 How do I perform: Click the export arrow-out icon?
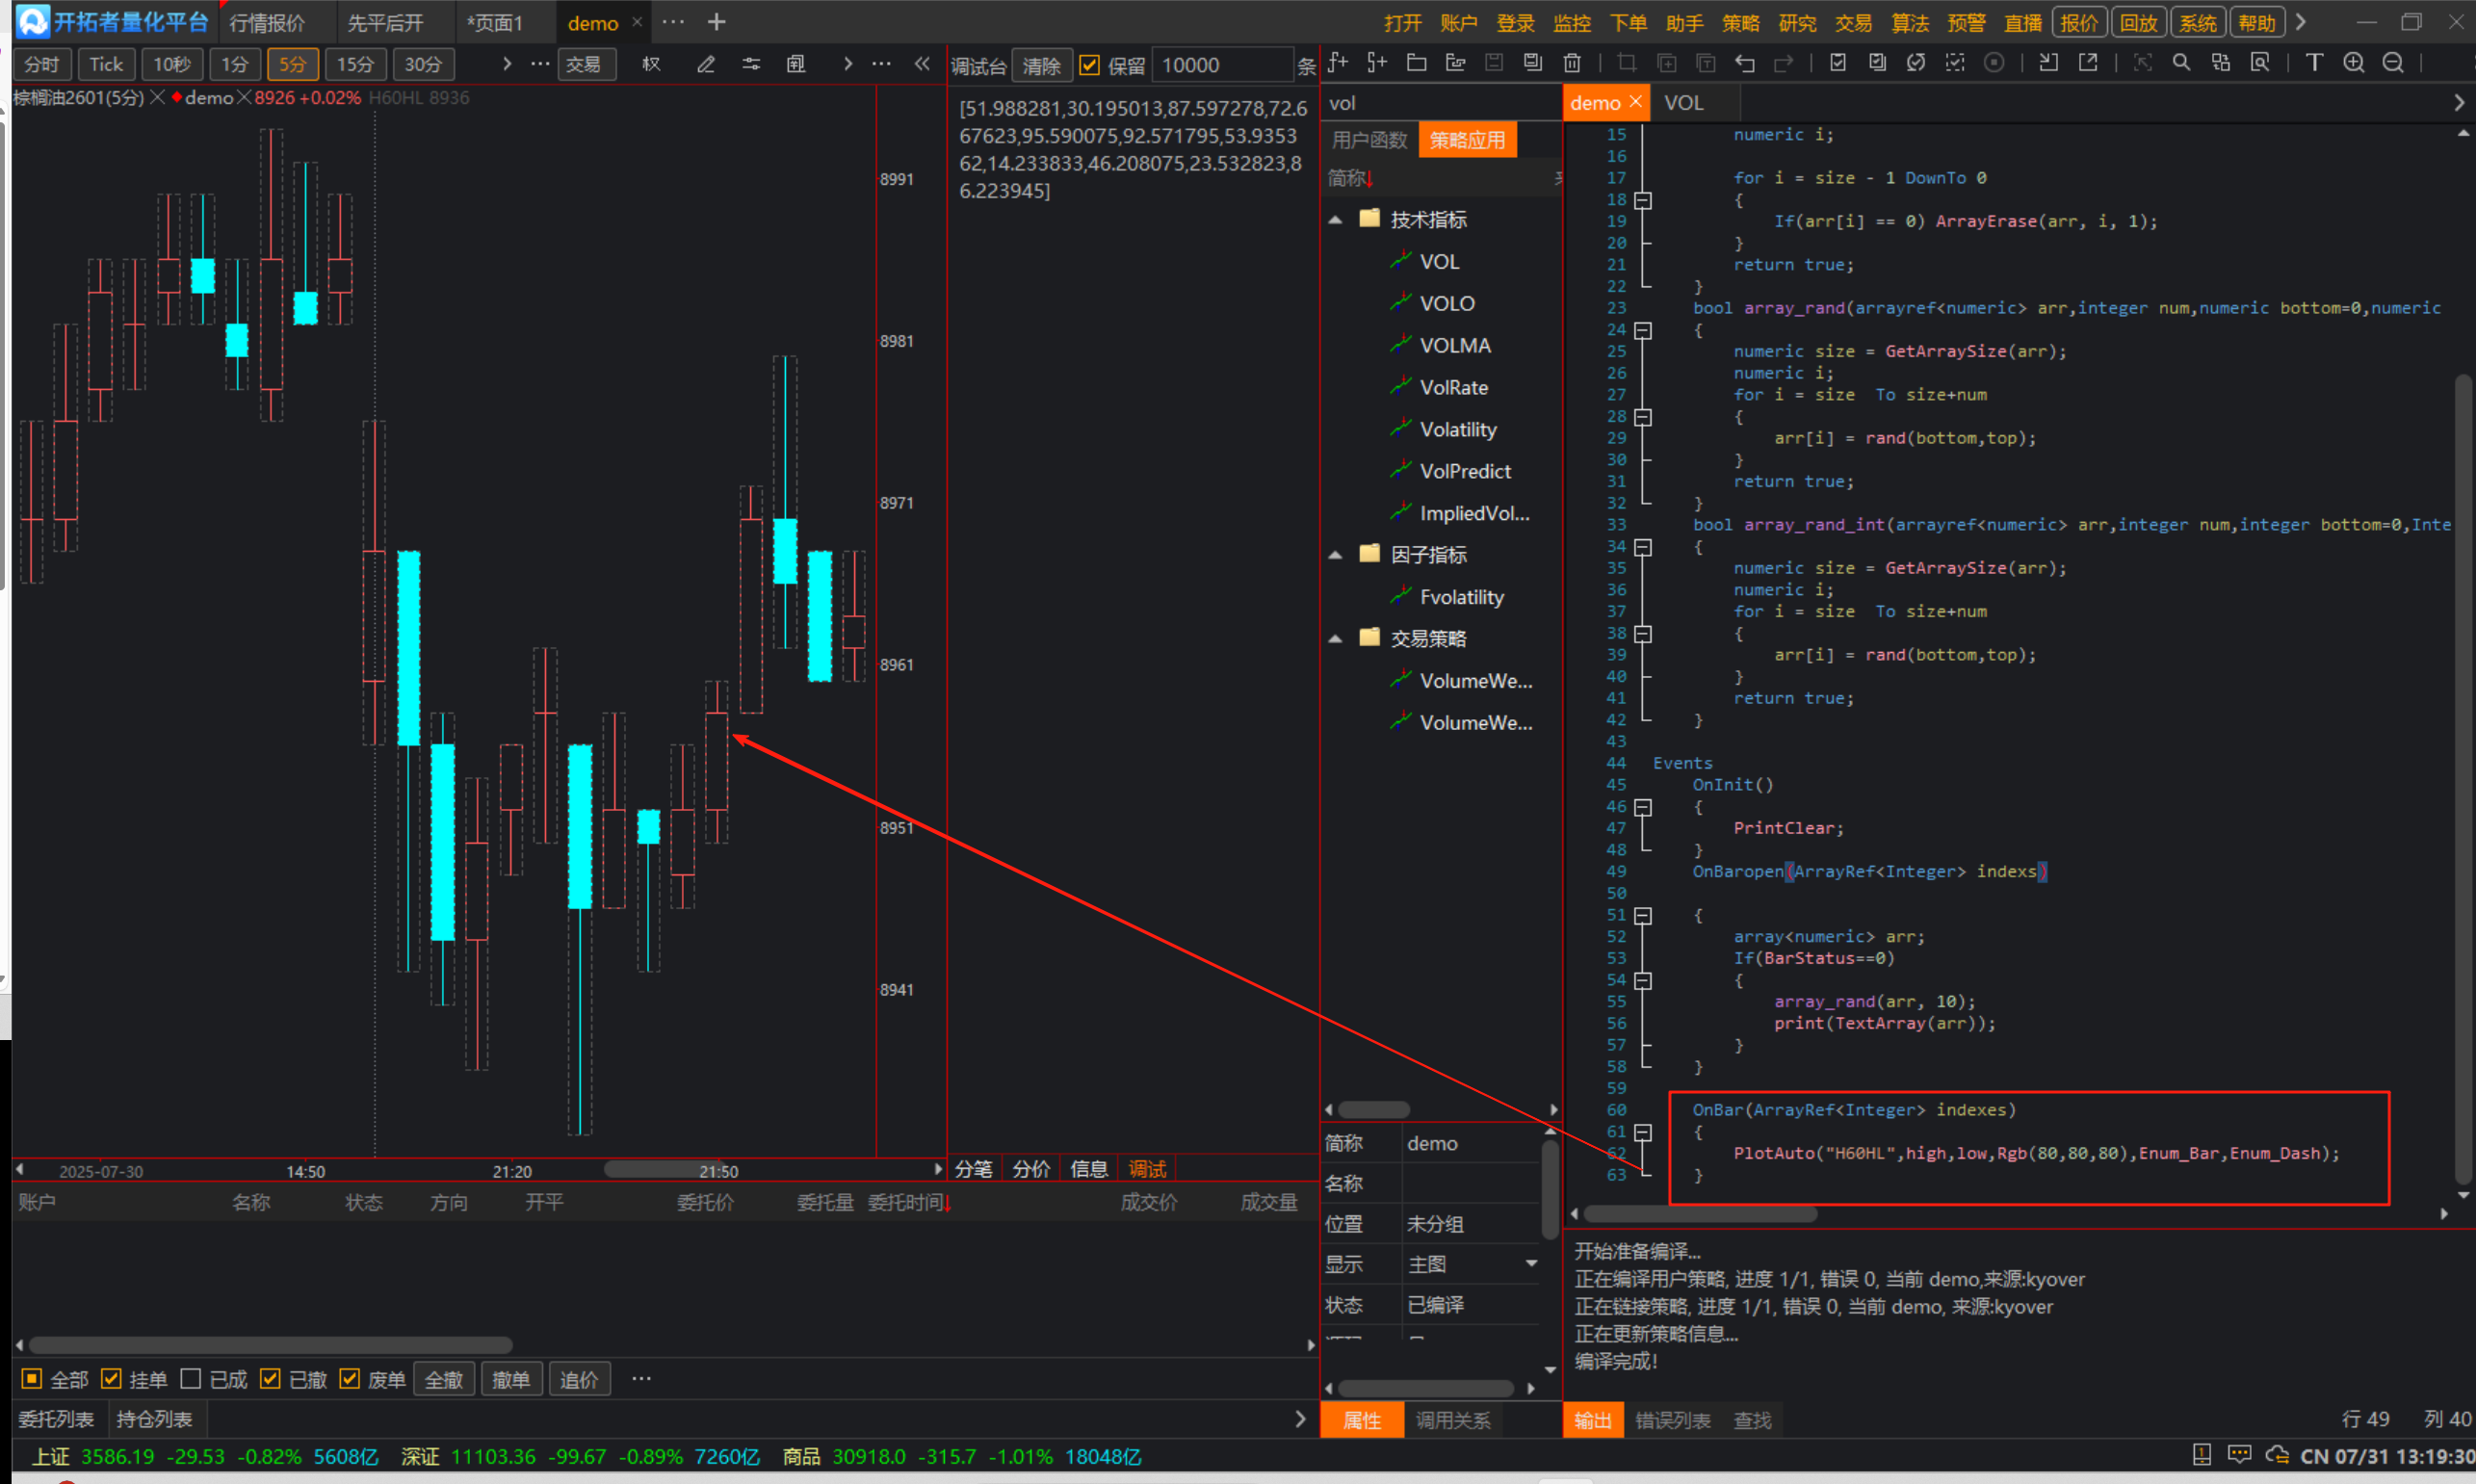tap(2088, 63)
